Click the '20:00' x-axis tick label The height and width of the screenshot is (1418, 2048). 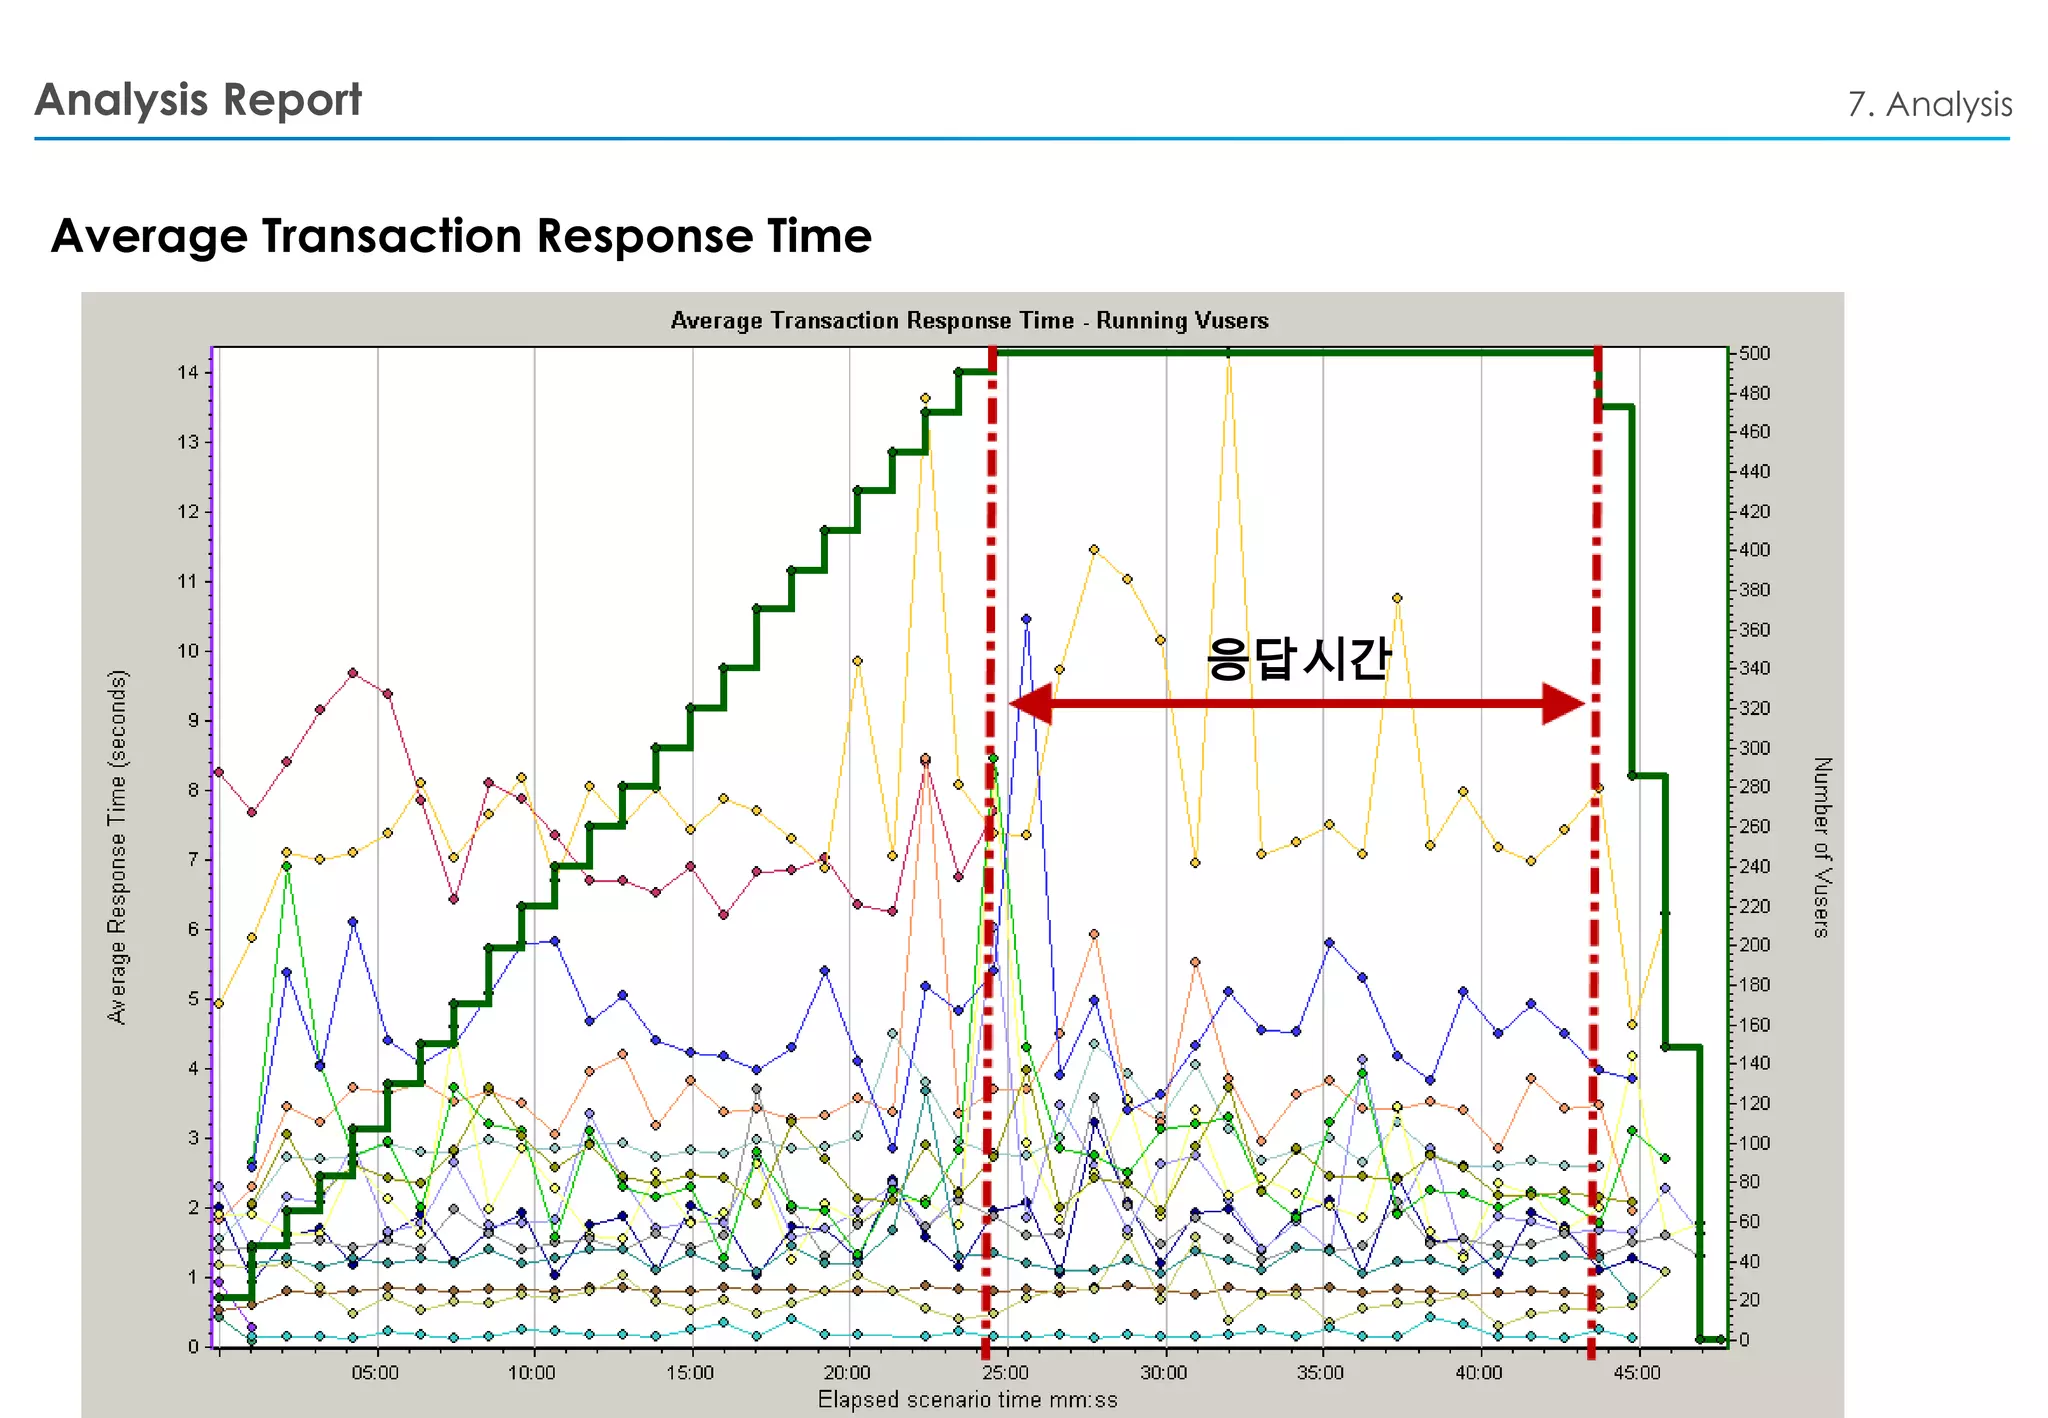[847, 1372]
